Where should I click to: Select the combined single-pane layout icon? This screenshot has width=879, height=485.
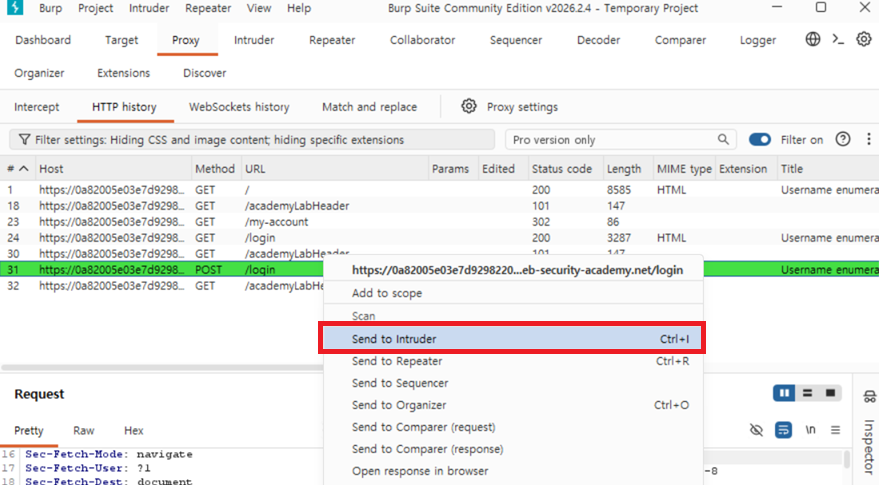(830, 393)
